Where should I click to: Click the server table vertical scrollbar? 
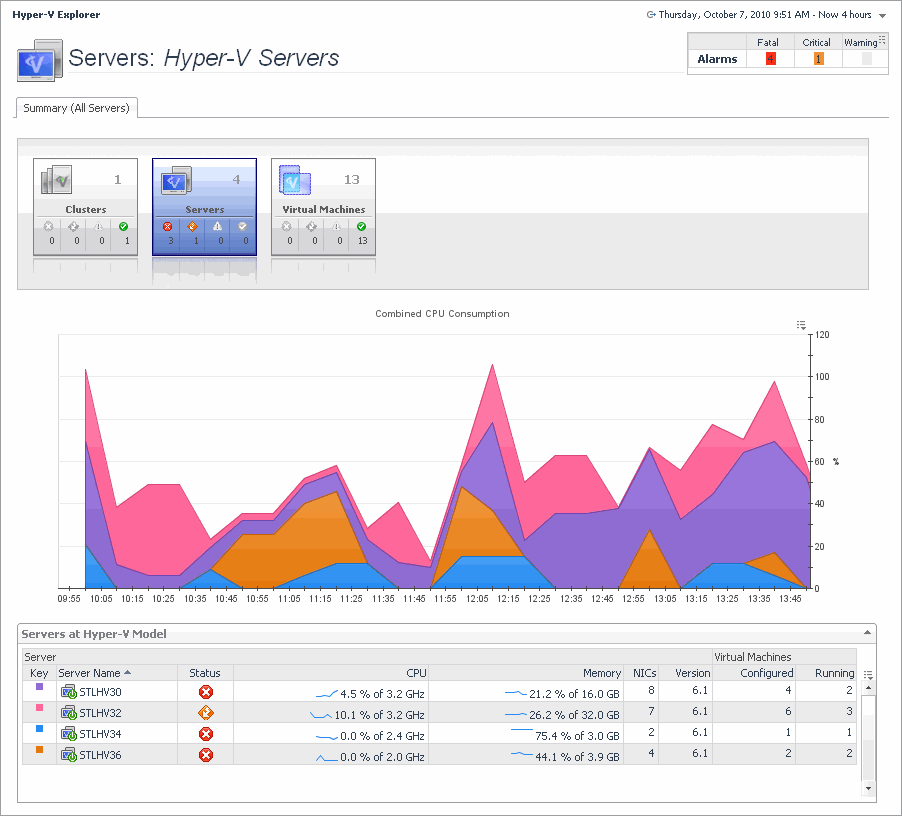867,735
